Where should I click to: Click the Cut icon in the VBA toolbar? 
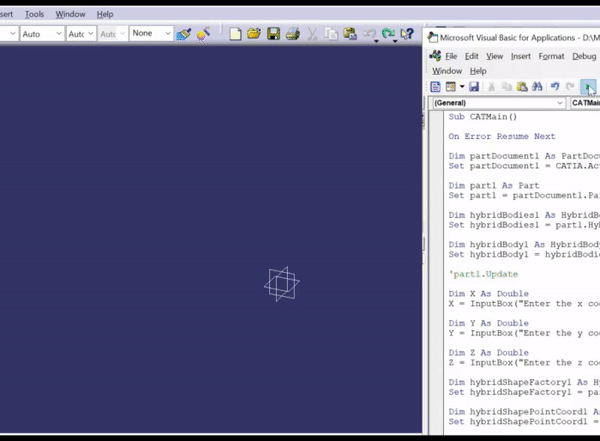[491, 87]
